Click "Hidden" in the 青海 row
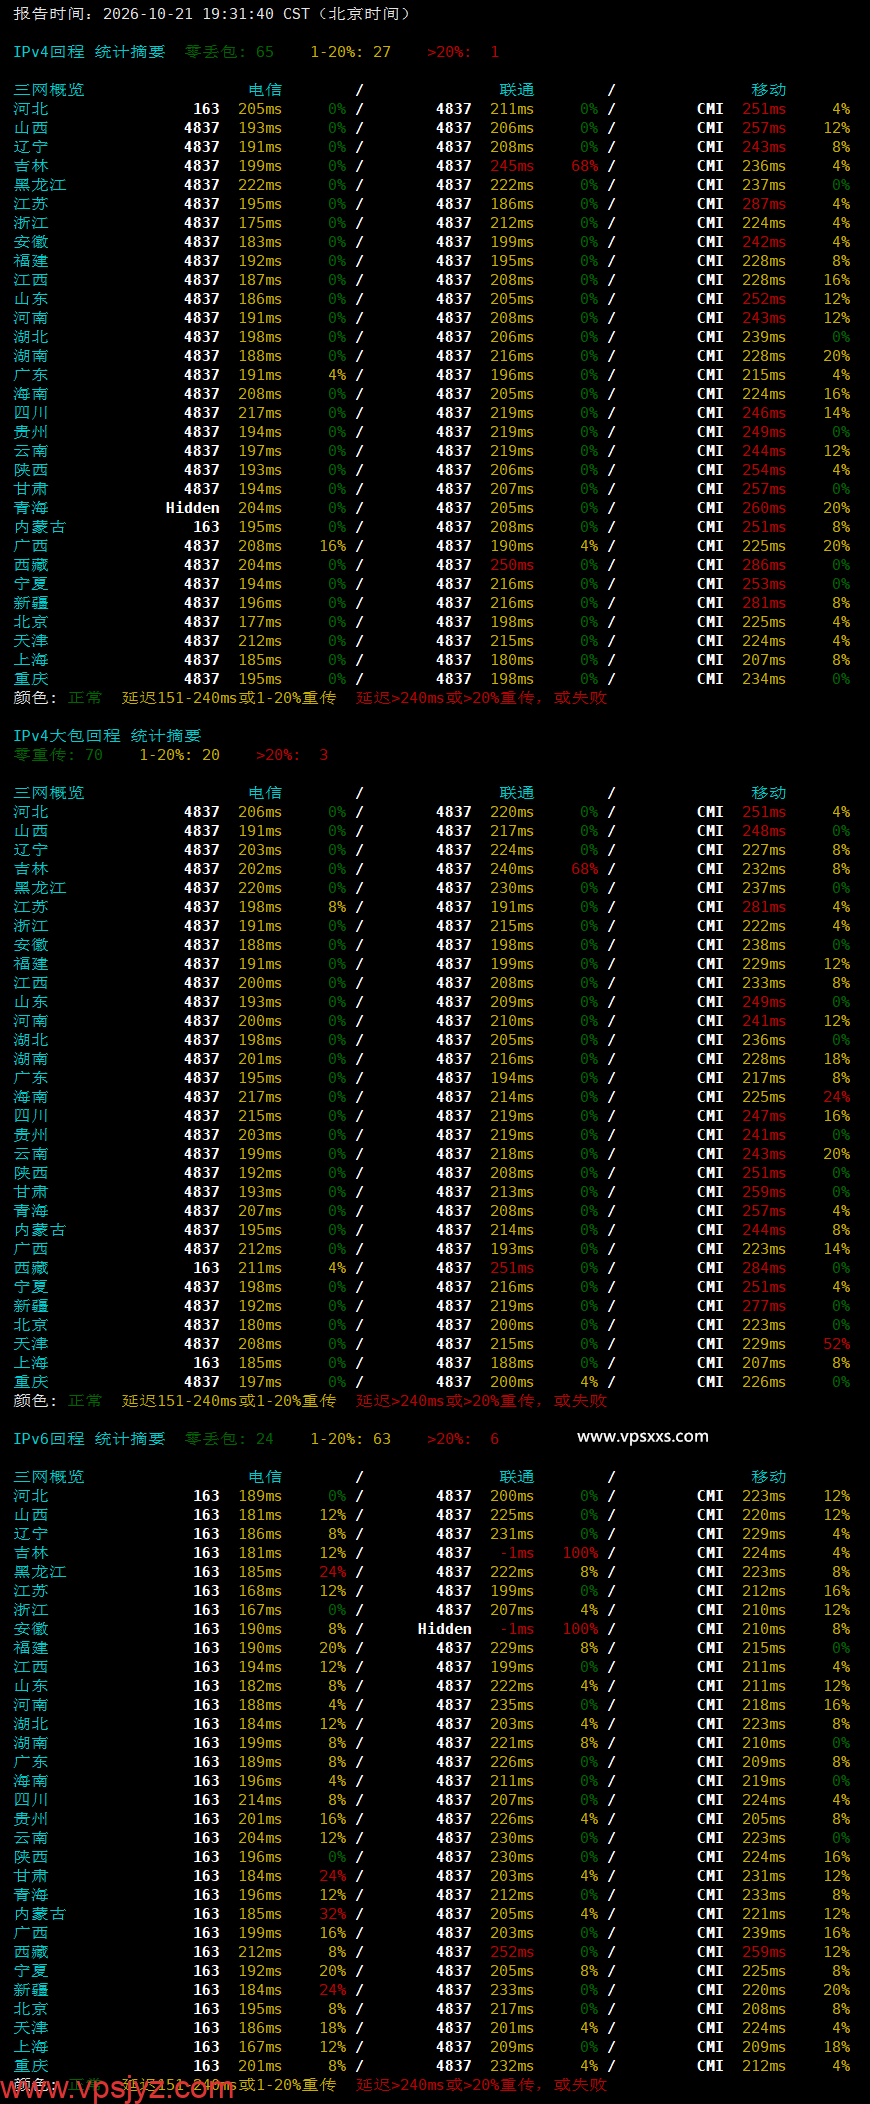 click(193, 508)
